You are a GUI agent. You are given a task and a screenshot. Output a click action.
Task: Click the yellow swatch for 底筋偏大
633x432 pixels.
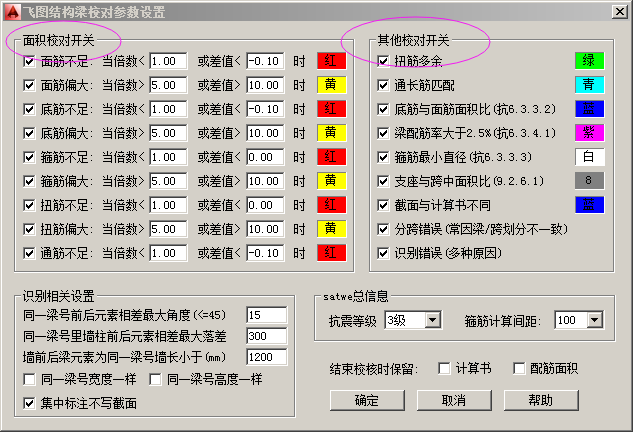click(x=331, y=133)
